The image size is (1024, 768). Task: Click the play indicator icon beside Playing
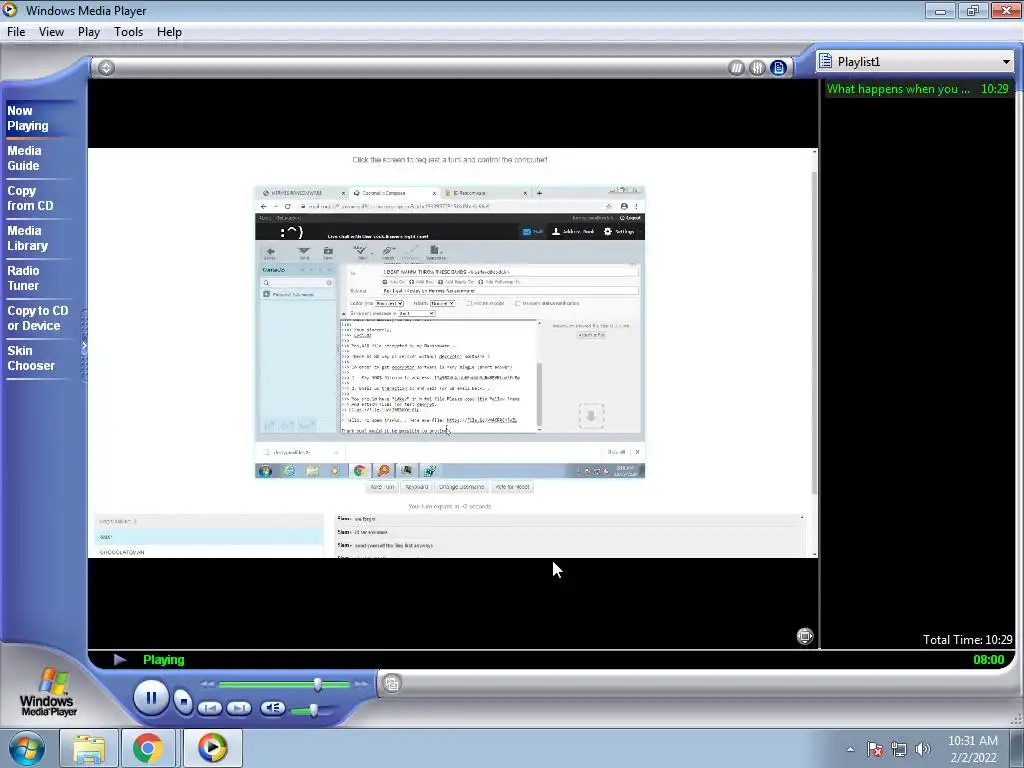(x=120, y=660)
